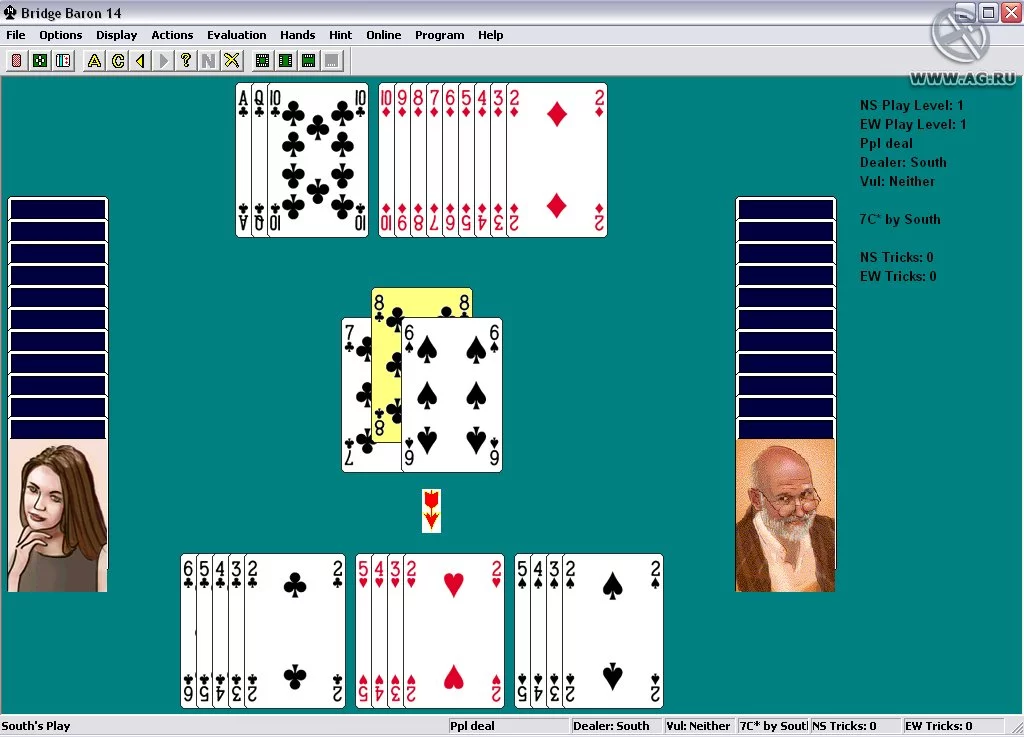The width and height of the screenshot is (1024, 737).
Task: Click the face-up cards toolbar icon
Action: click(x=63, y=61)
